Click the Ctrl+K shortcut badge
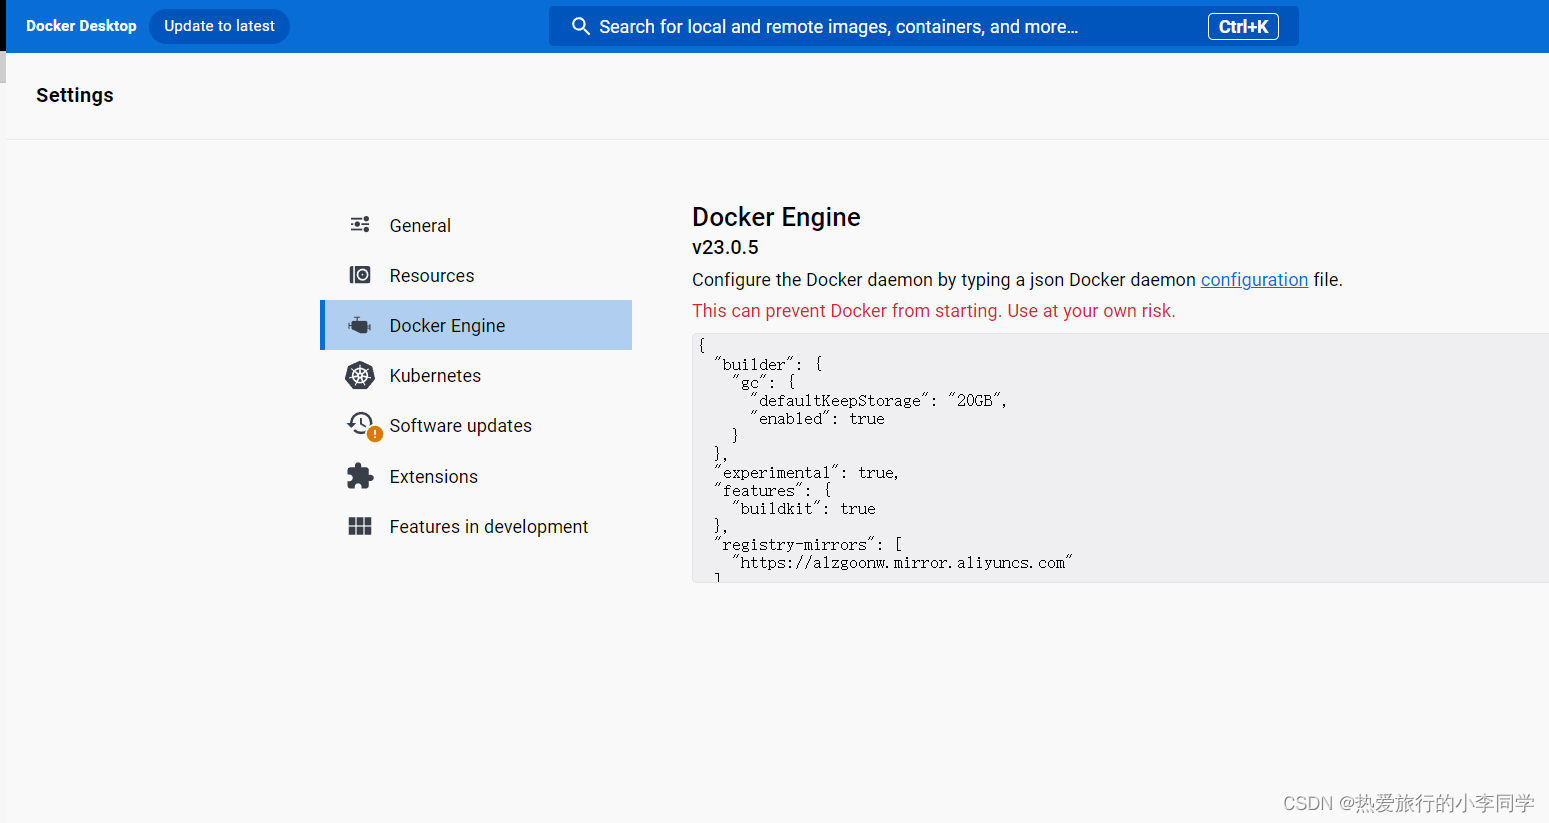Image resolution: width=1549 pixels, height=823 pixels. pos(1243,27)
